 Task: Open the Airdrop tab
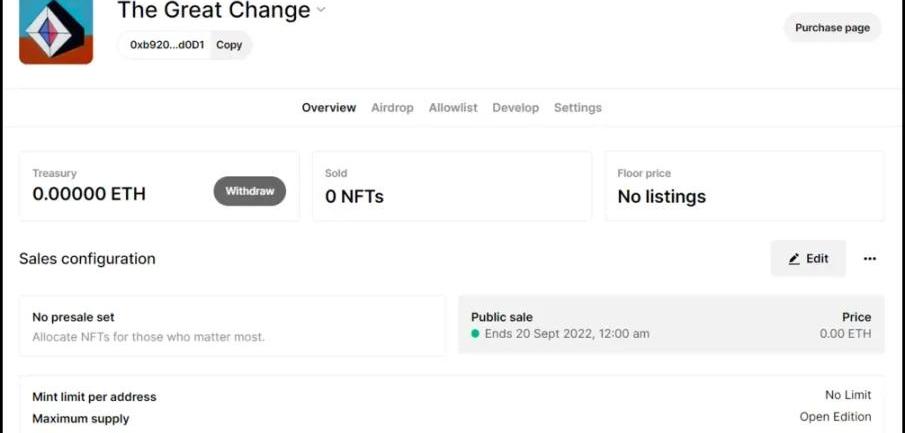point(392,108)
